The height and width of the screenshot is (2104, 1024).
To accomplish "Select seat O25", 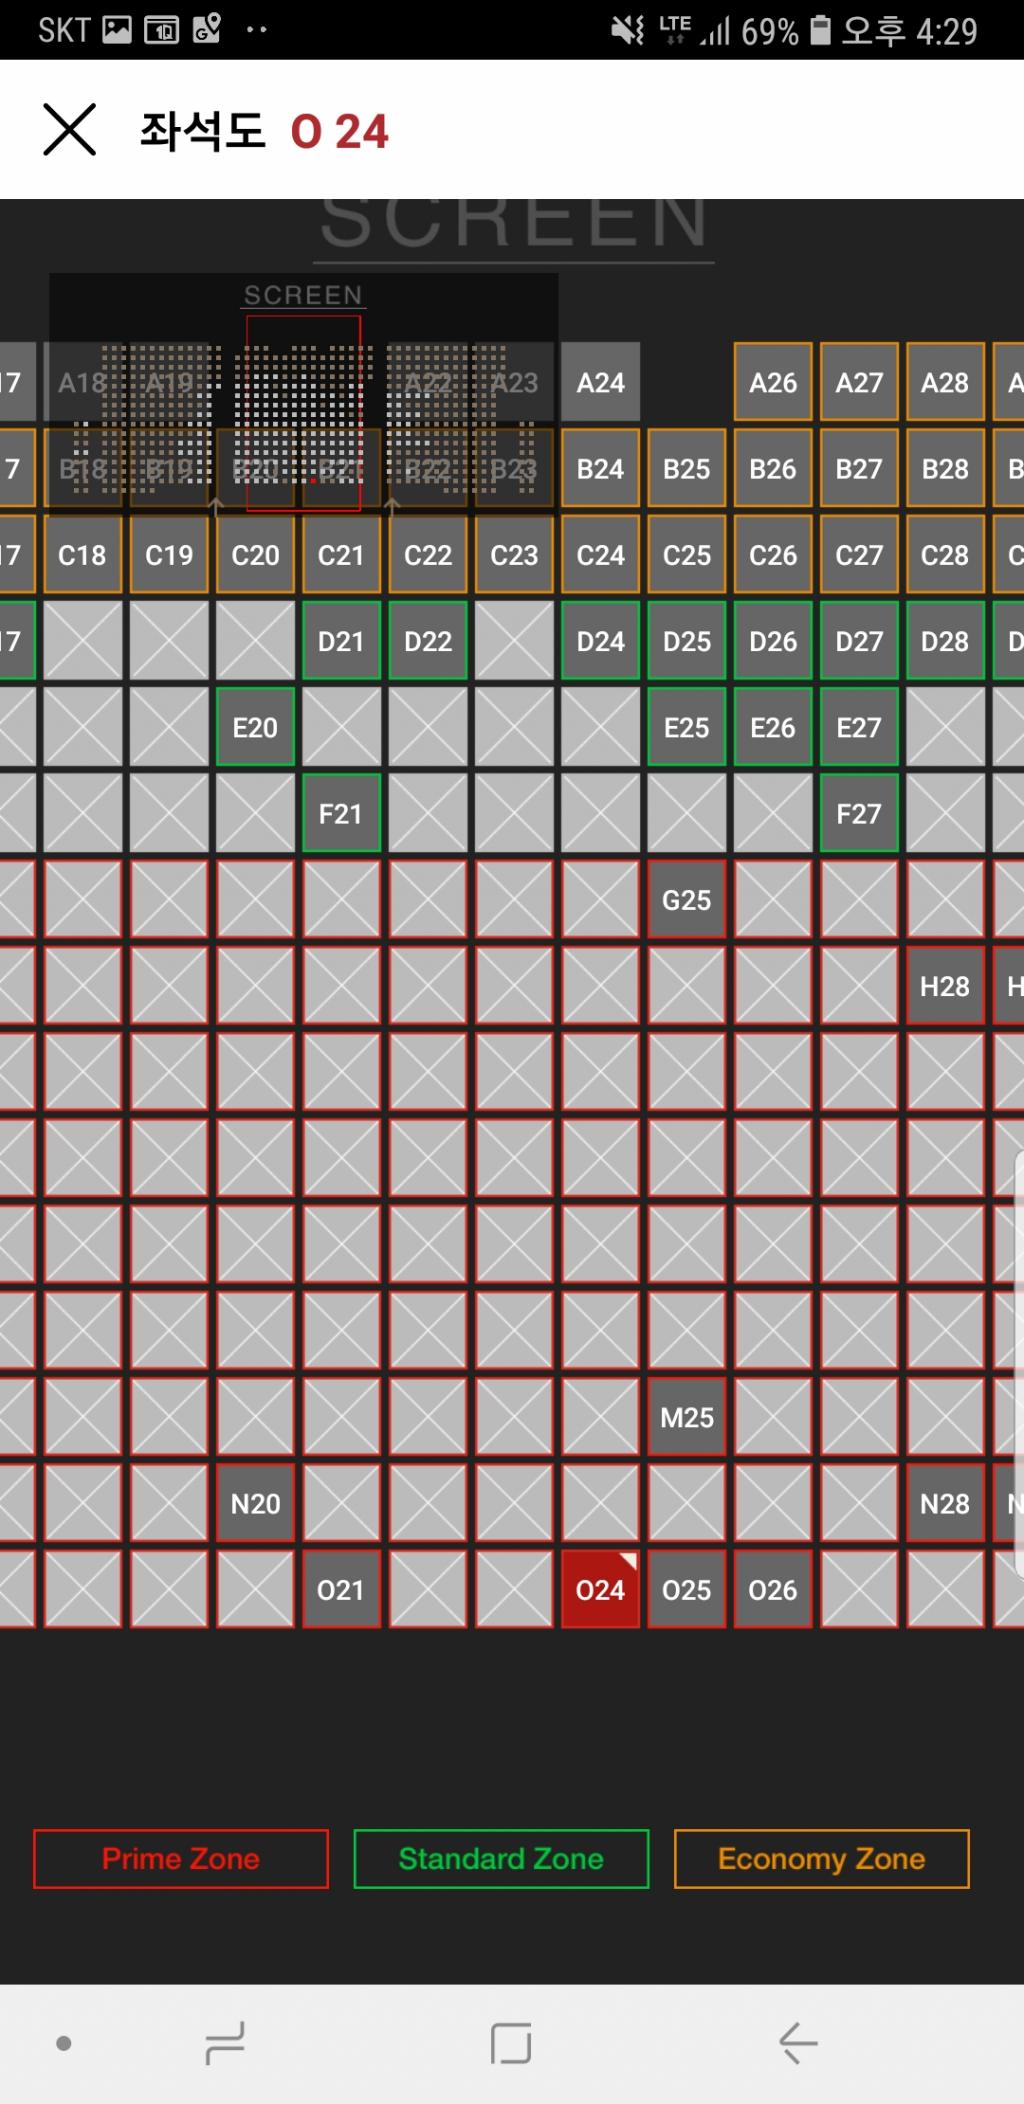I will point(687,1590).
